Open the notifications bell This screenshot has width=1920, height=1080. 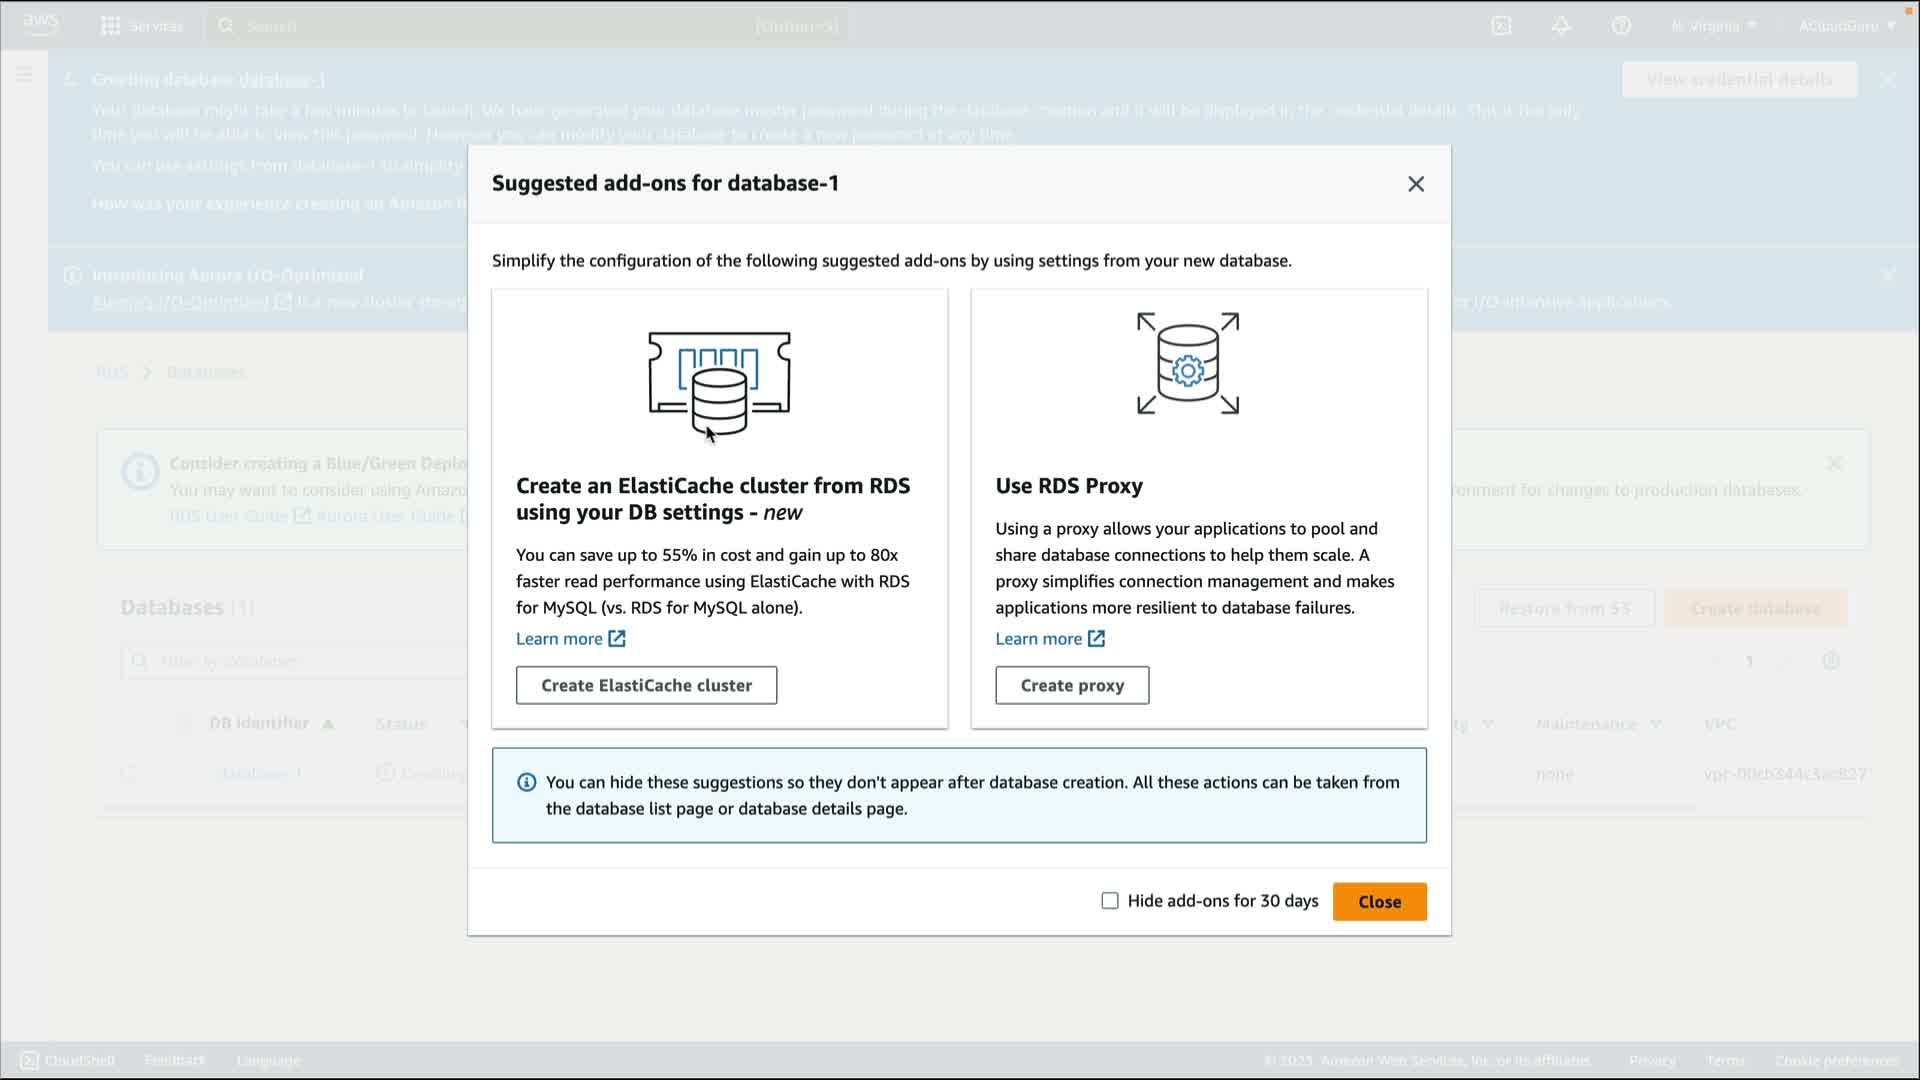1561,26
